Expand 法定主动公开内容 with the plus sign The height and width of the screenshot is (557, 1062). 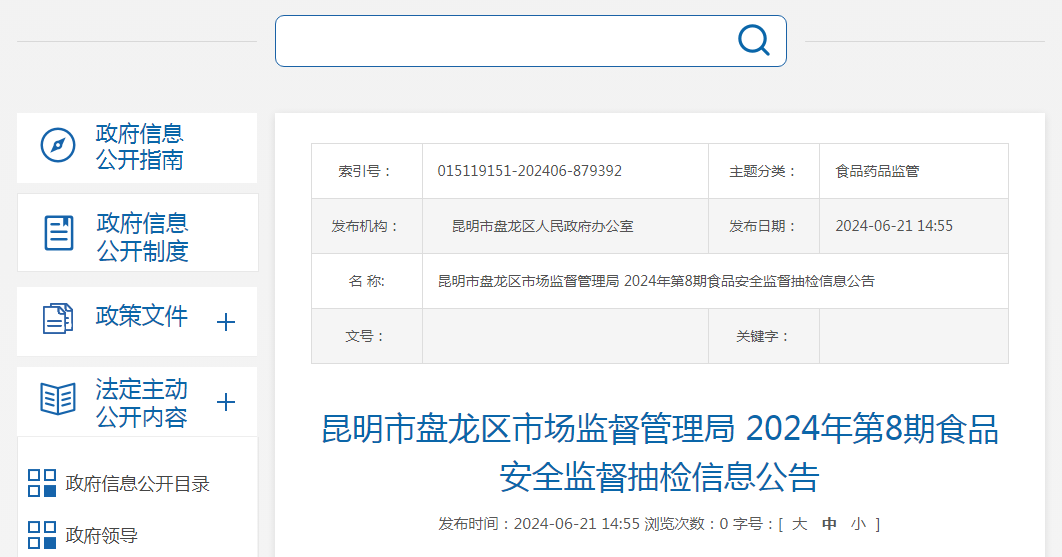click(x=226, y=402)
